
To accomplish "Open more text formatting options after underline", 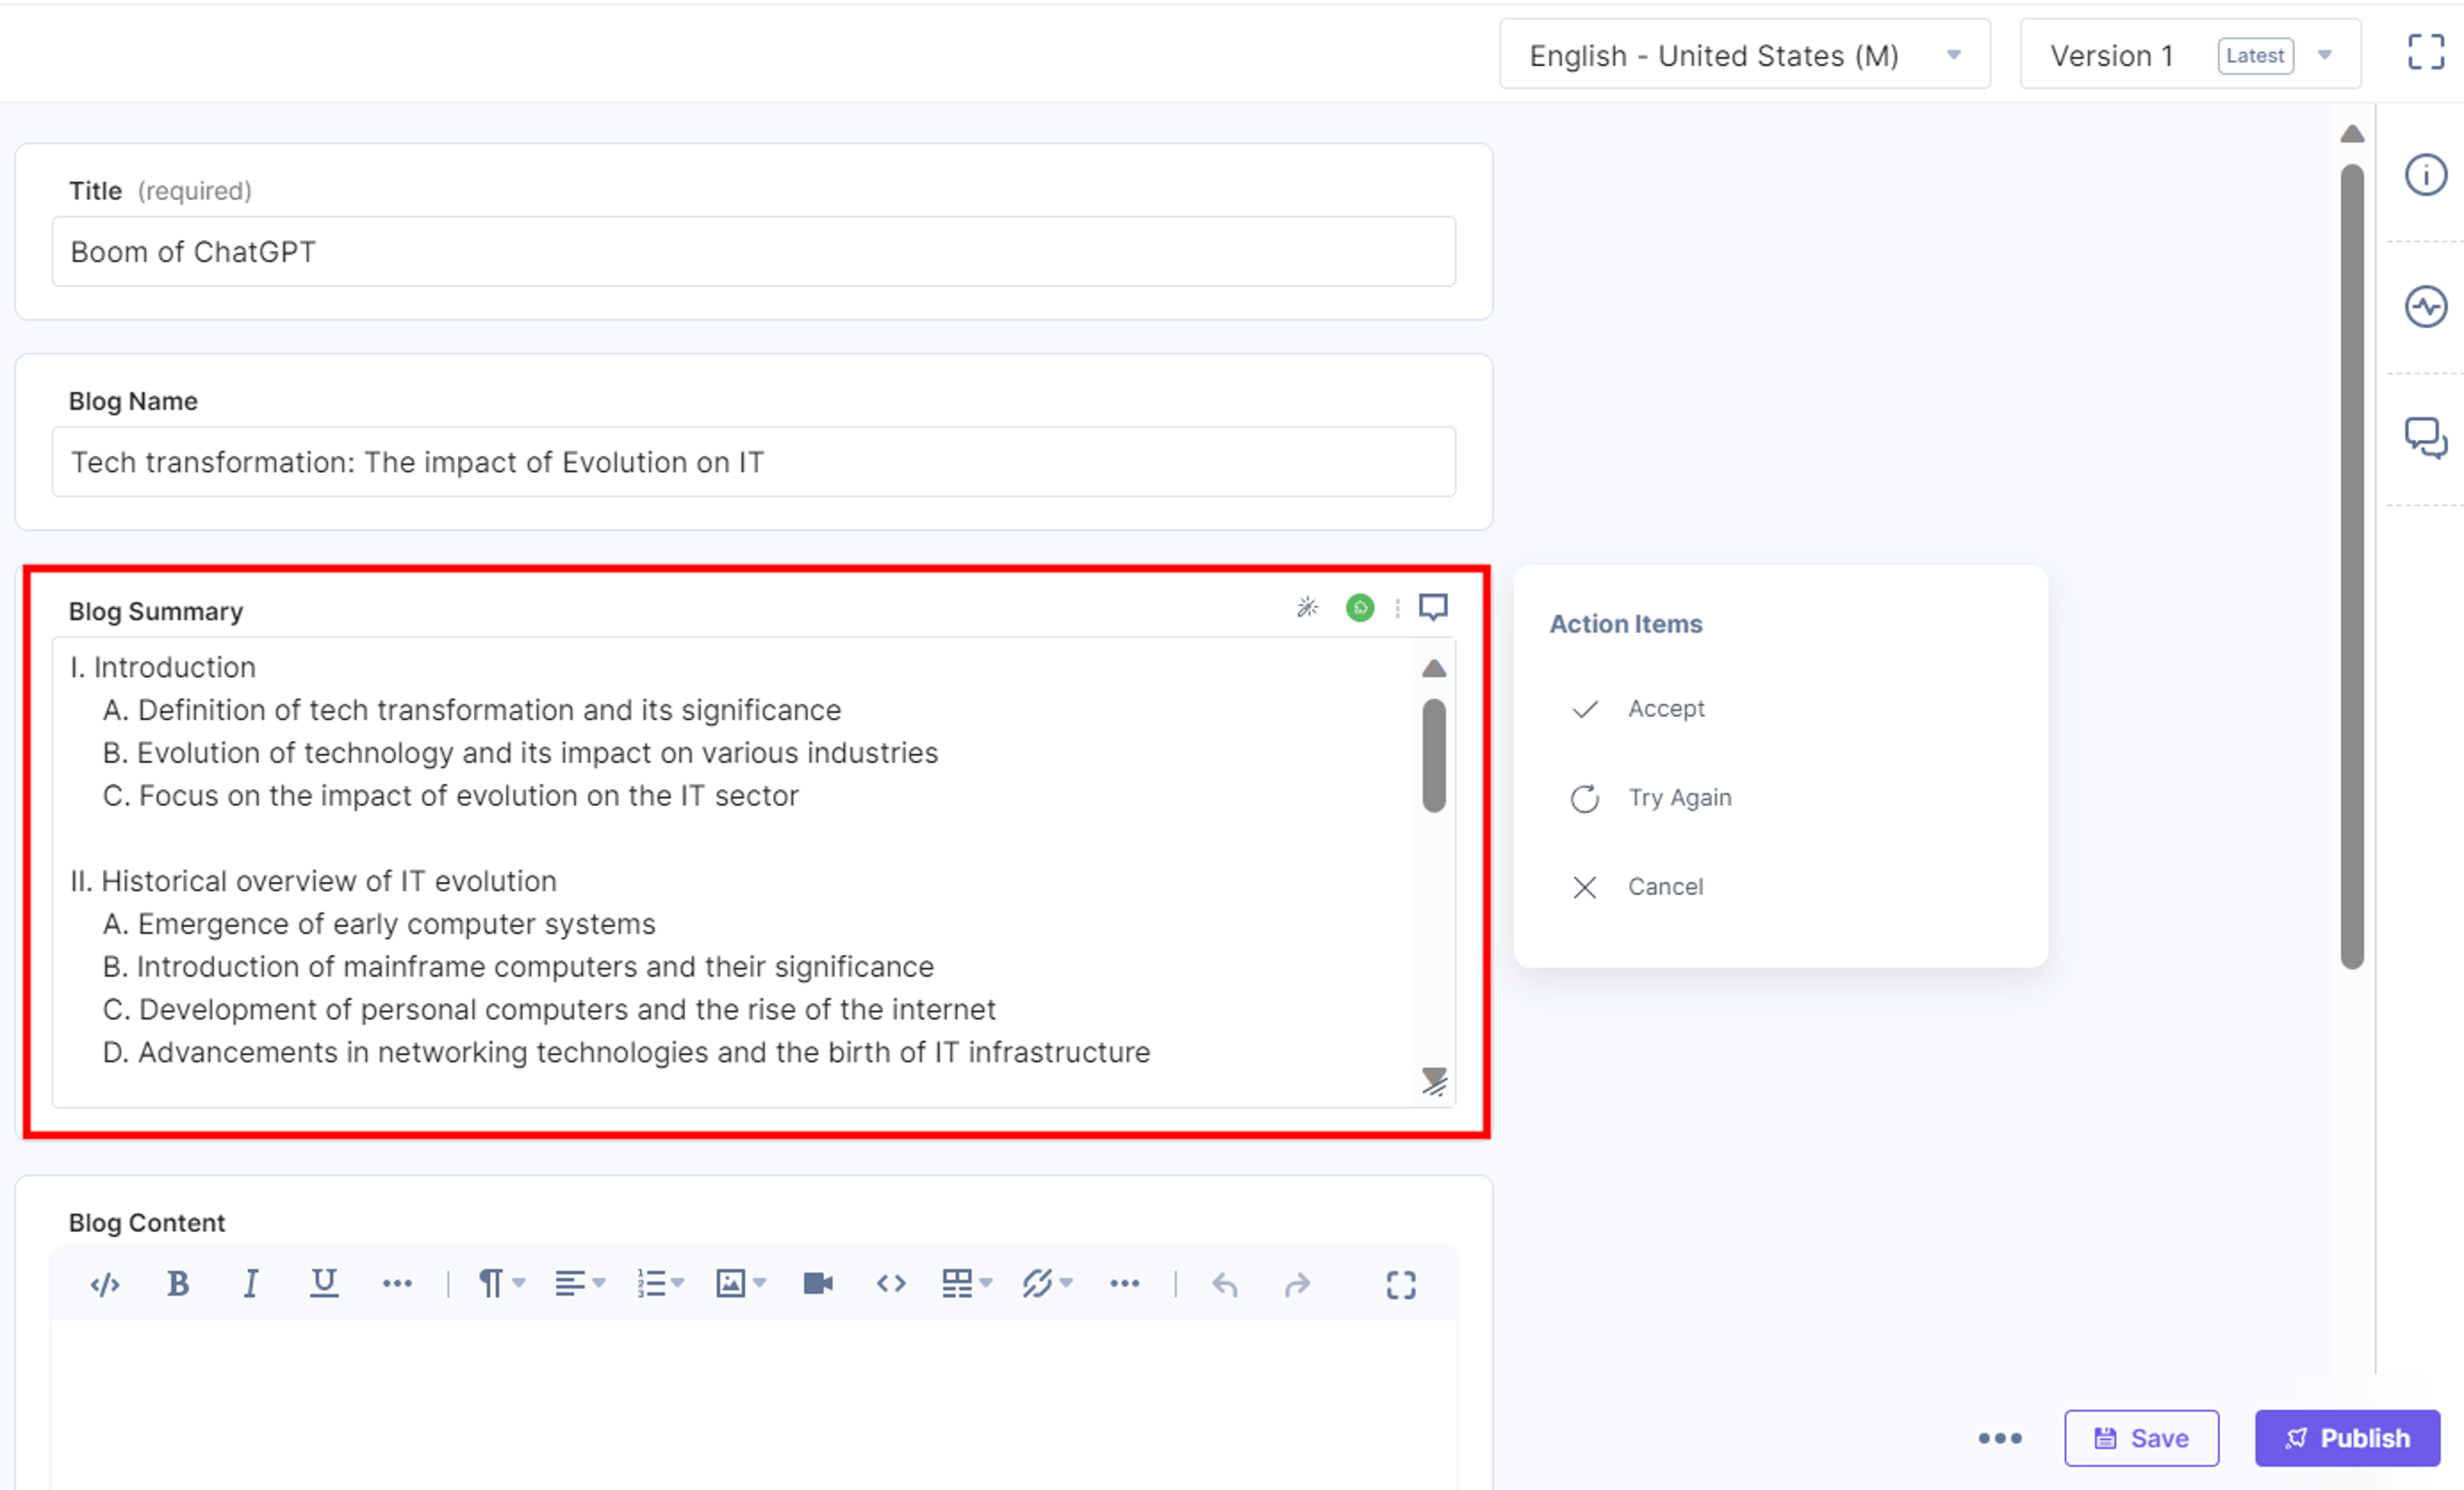I will point(397,1284).
